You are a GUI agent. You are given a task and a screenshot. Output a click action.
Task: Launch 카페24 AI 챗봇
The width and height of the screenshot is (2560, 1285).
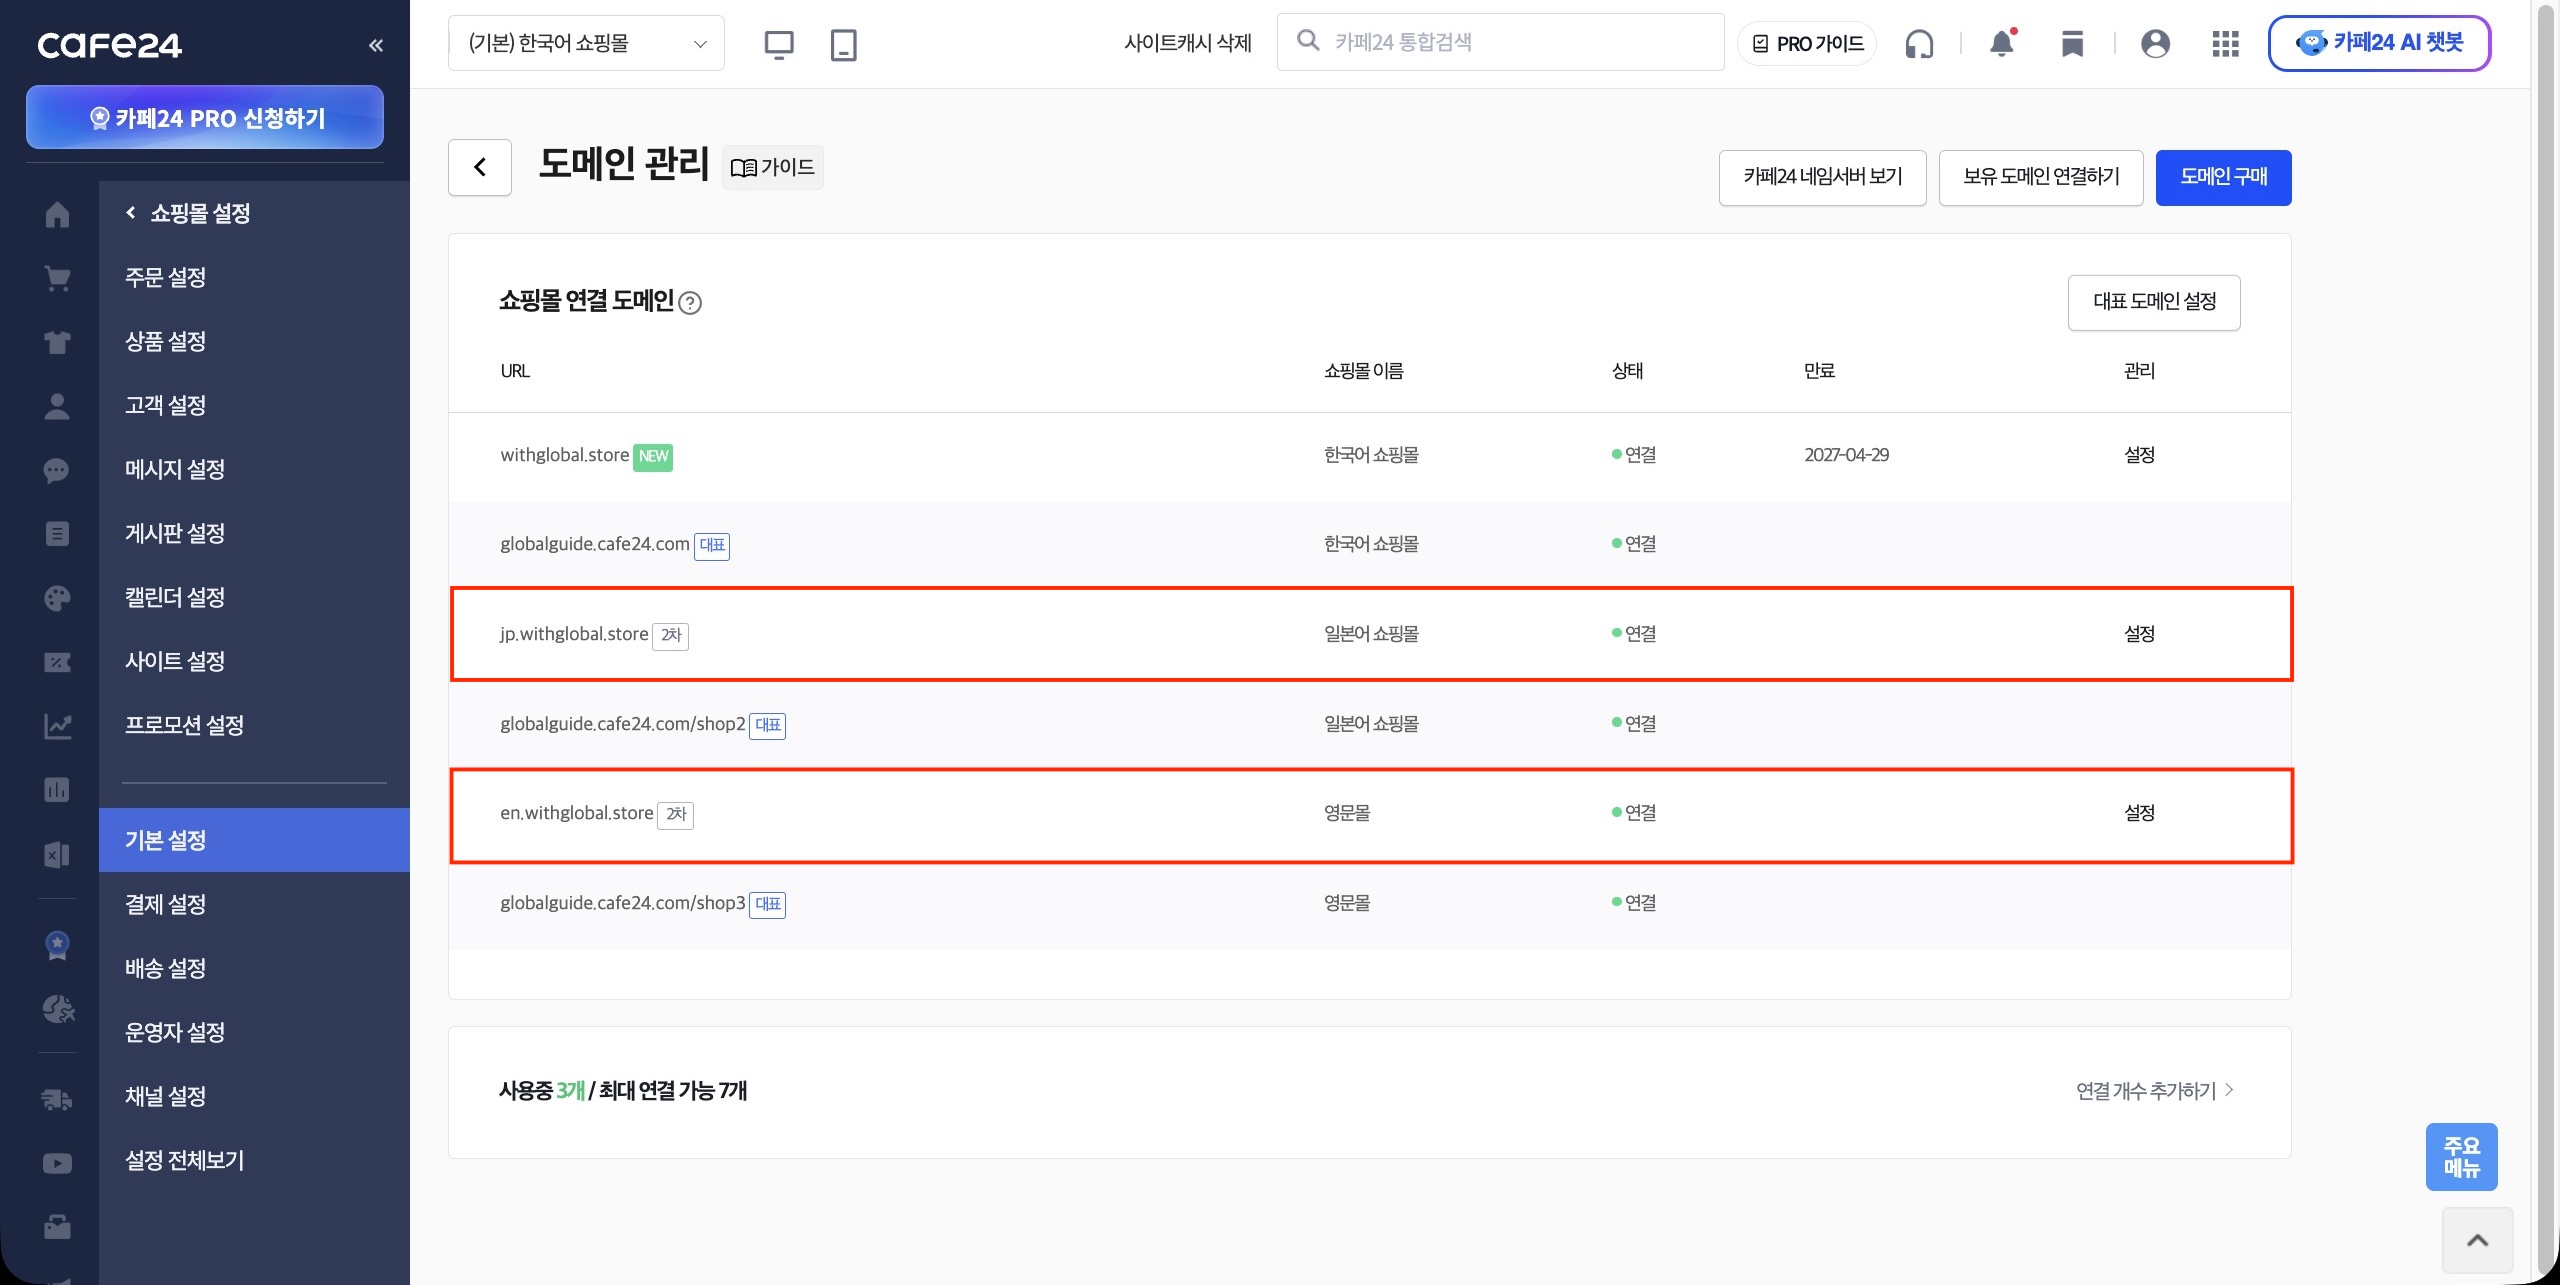(x=2379, y=43)
